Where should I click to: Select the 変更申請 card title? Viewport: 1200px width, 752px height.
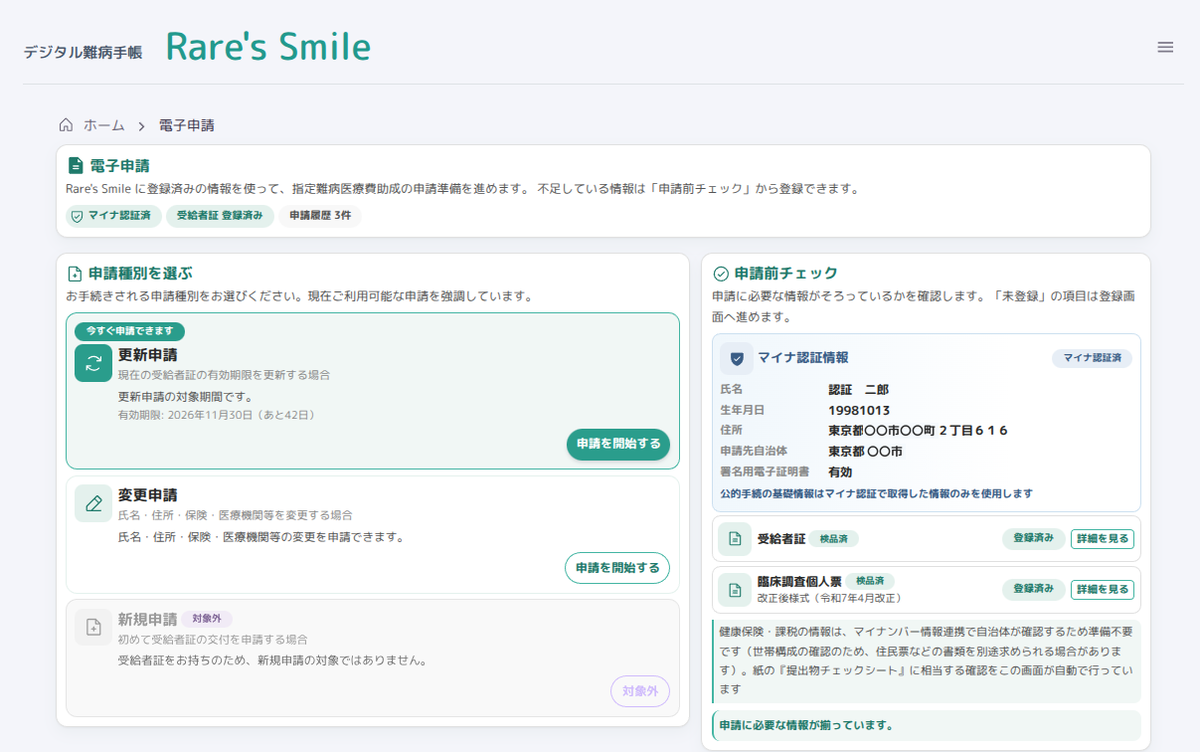click(148, 495)
